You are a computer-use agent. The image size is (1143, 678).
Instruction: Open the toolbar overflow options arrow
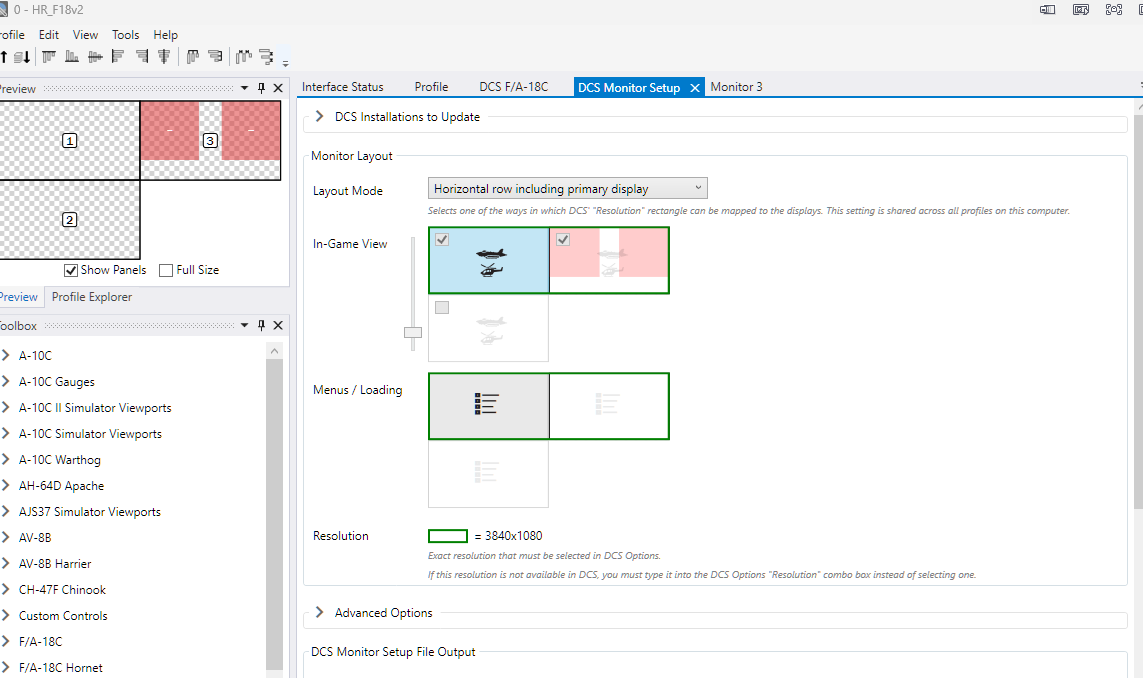[286, 63]
